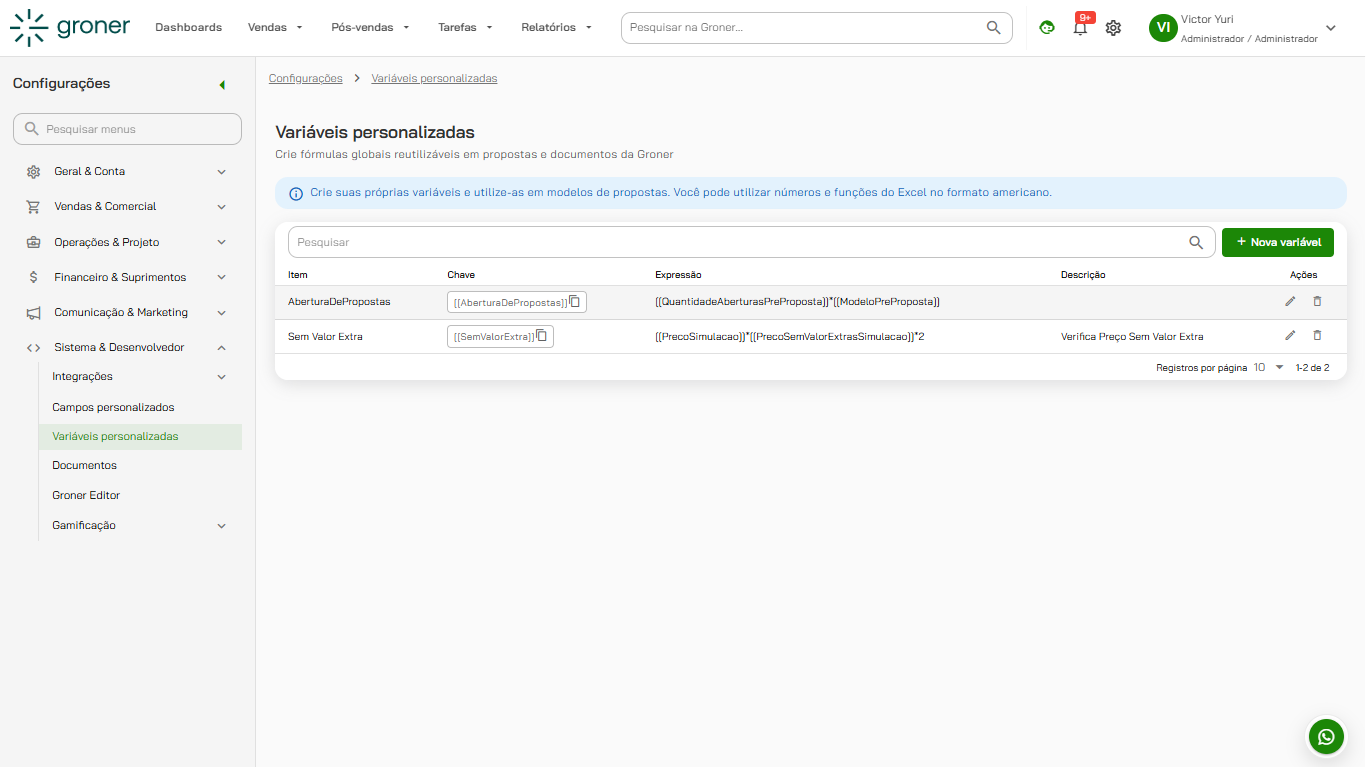1366x768 pixels.
Task: Click the magnifier icon in top search bar
Action: 993,28
